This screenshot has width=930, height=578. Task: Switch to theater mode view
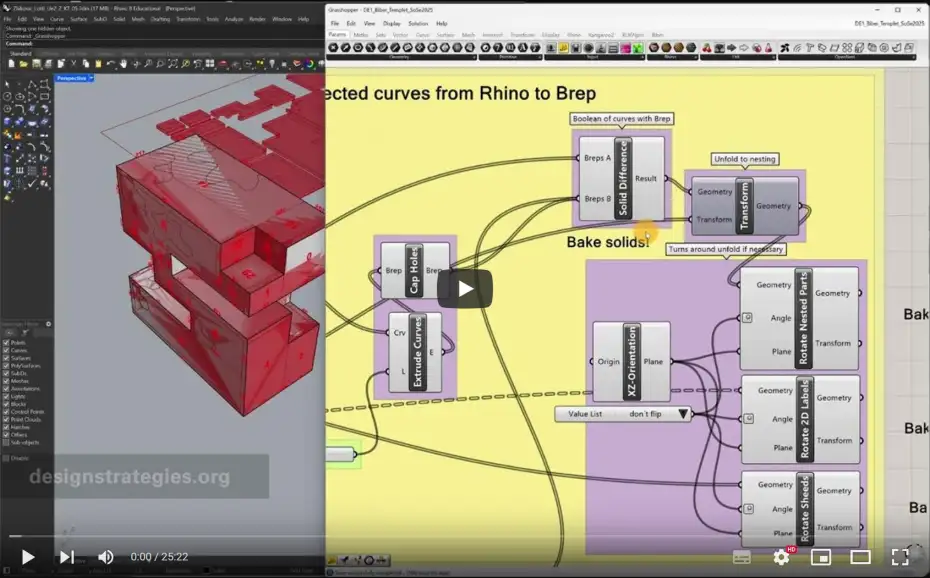point(860,557)
